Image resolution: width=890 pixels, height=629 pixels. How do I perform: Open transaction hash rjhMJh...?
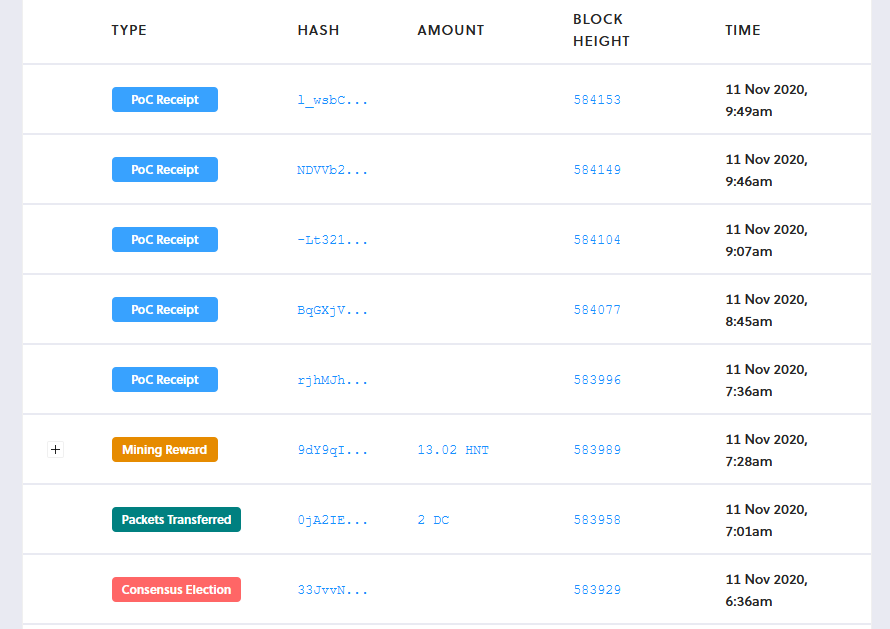coord(331,379)
